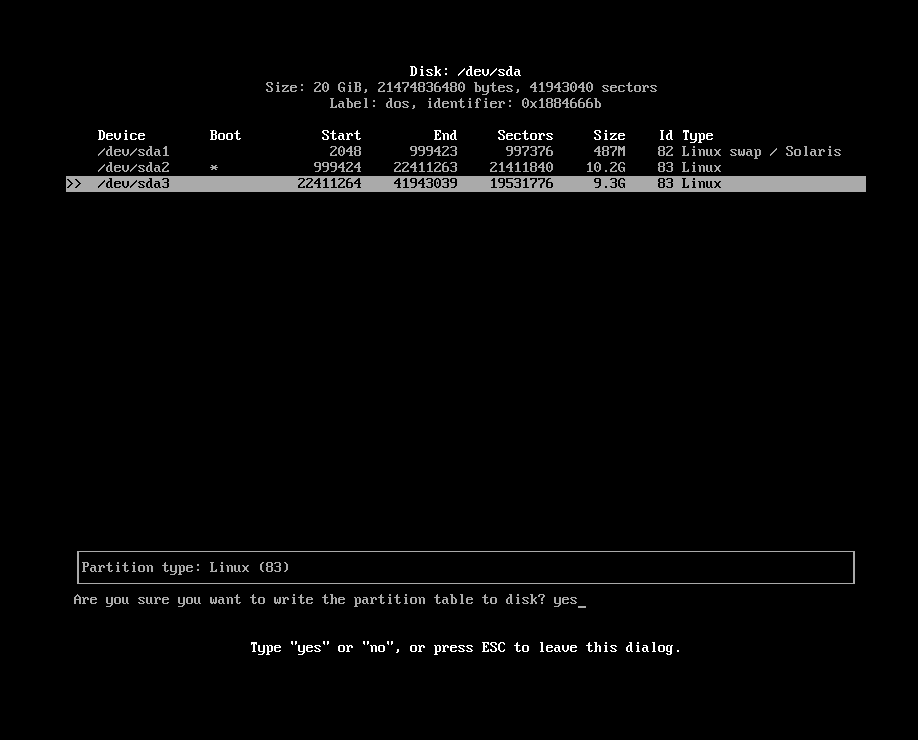Click the ESC instruction line
Image resolution: width=918 pixels, height=740 pixels.
[465, 647]
